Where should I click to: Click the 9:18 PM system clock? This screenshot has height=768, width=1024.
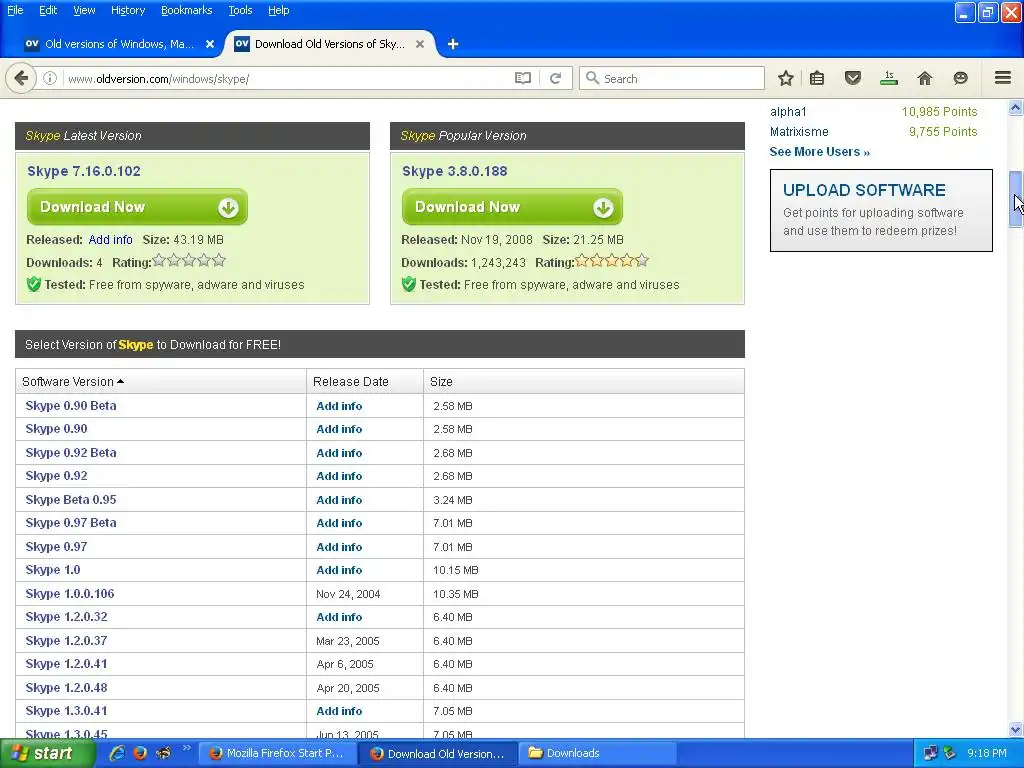pos(987,753)
